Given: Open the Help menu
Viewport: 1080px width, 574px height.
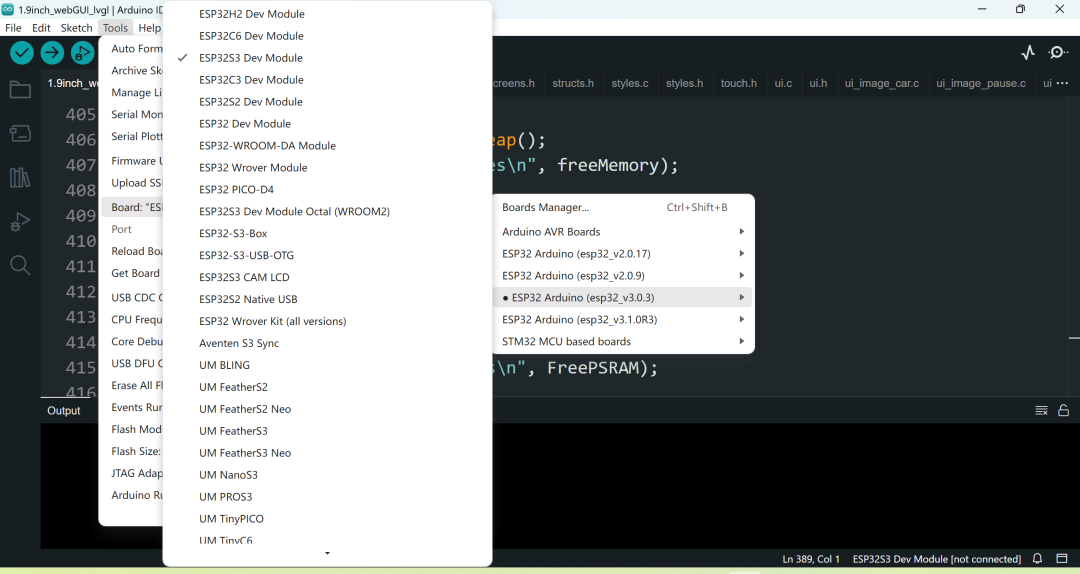Looking at the screenshot, I should point(149,28).
